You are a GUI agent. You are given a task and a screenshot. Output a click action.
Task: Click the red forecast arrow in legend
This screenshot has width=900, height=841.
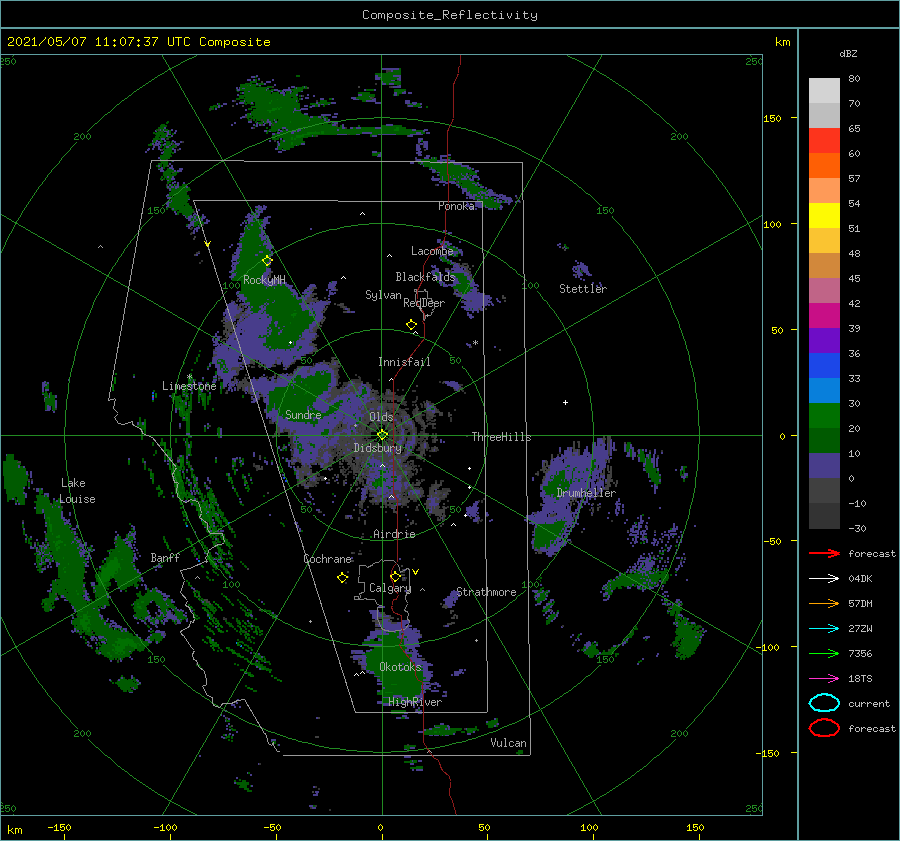824,553
